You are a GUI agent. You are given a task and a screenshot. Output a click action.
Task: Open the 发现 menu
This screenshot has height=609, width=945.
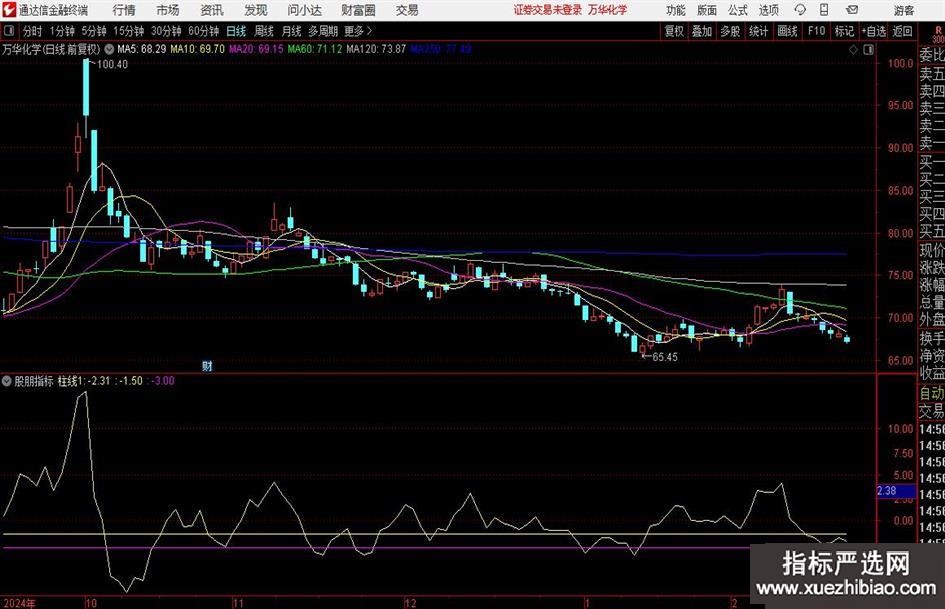(x=256, y=10)
